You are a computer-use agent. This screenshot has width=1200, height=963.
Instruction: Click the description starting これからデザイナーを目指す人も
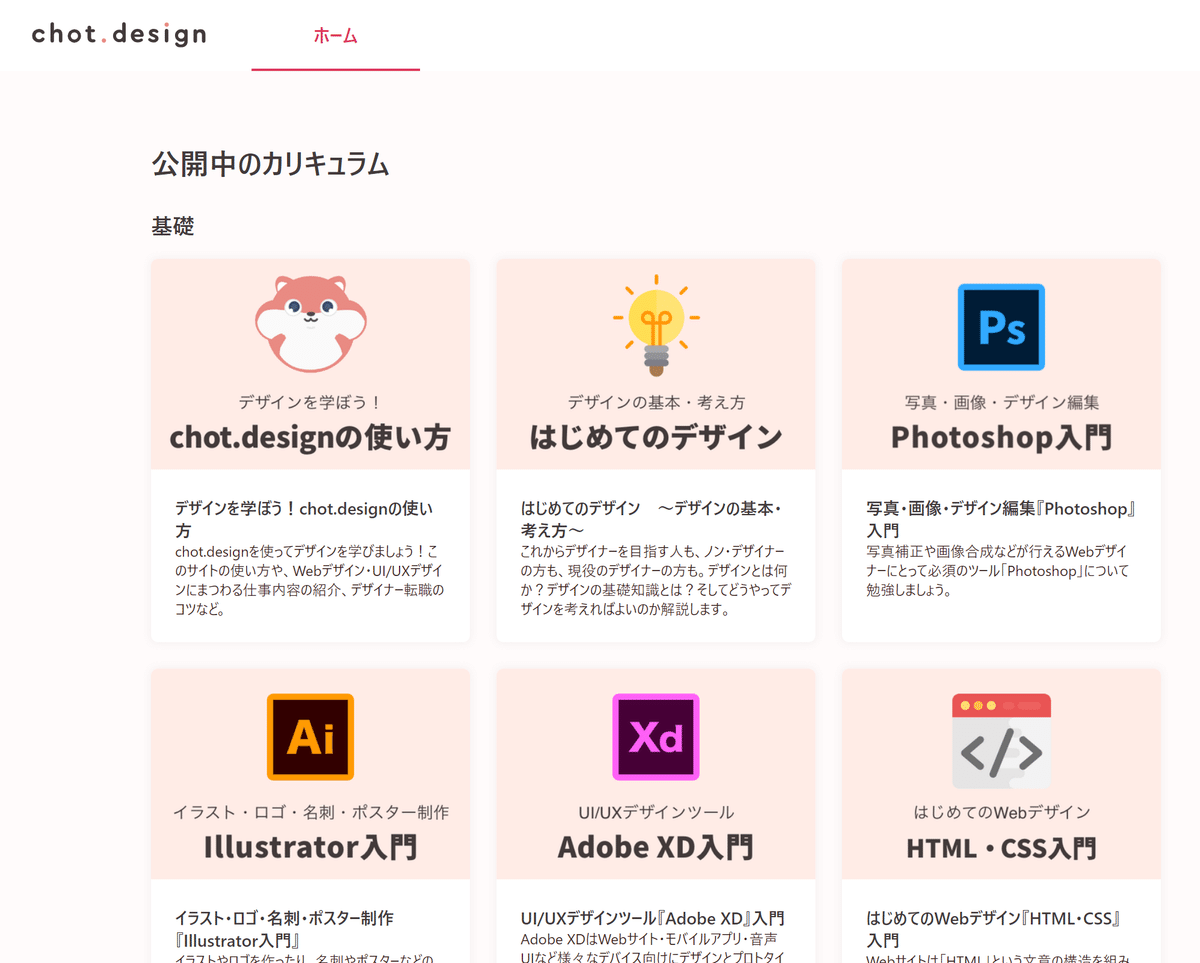pyautogui.click(x=656, y=580)
